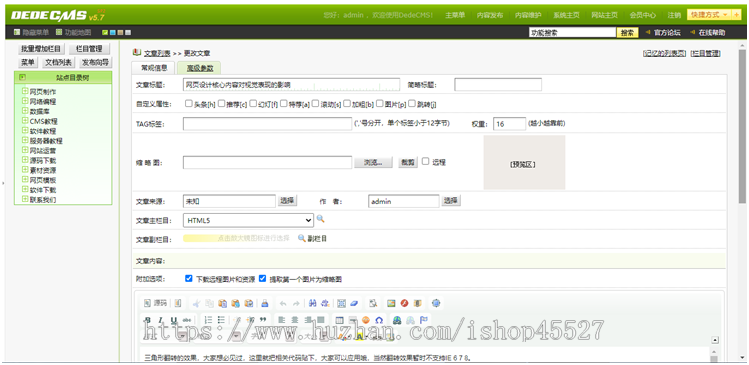Click the Cut scissors icon in editor toolbar
Screen dimensions: 749x365
(x=196, y=303)
